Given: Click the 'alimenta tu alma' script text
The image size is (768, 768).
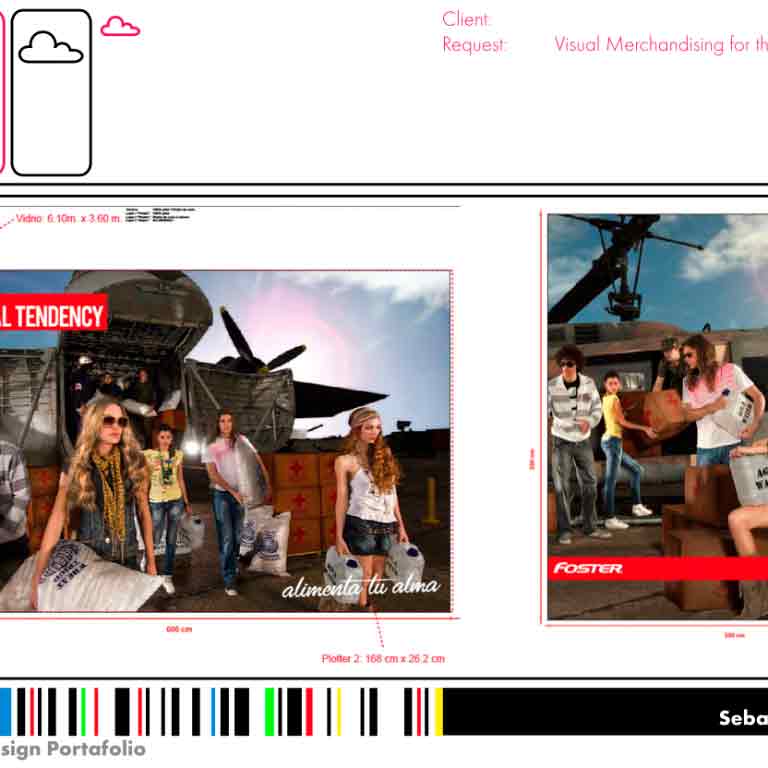Looking at the screenshot, I should click(360, 588).
